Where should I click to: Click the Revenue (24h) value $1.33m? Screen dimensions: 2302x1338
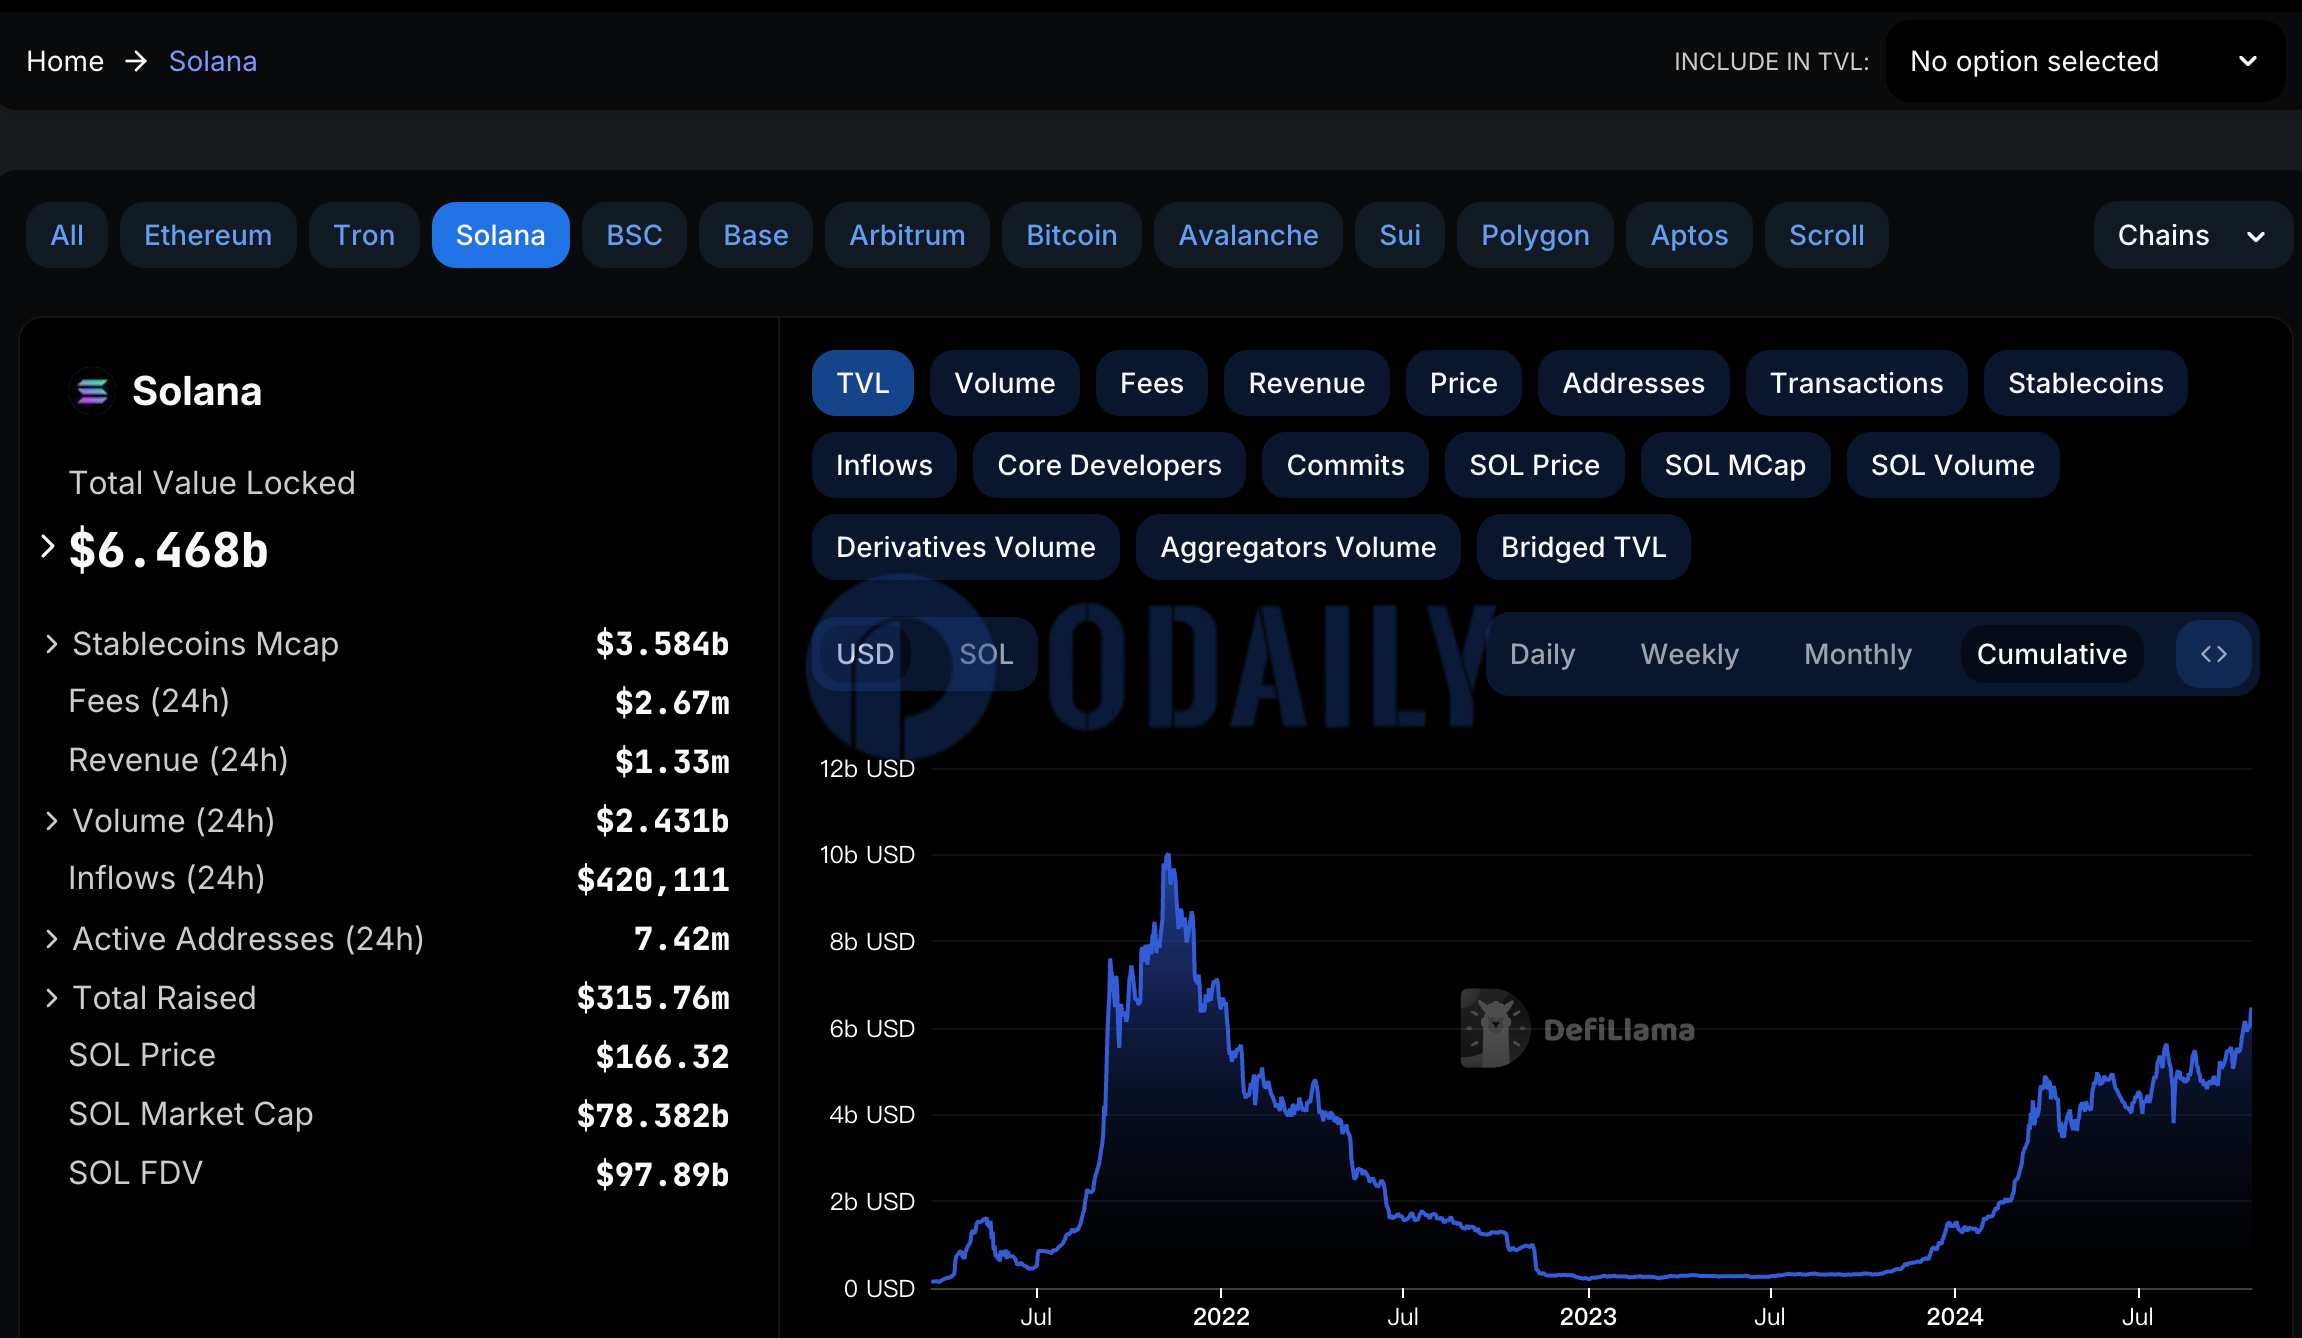pos(672,761)
